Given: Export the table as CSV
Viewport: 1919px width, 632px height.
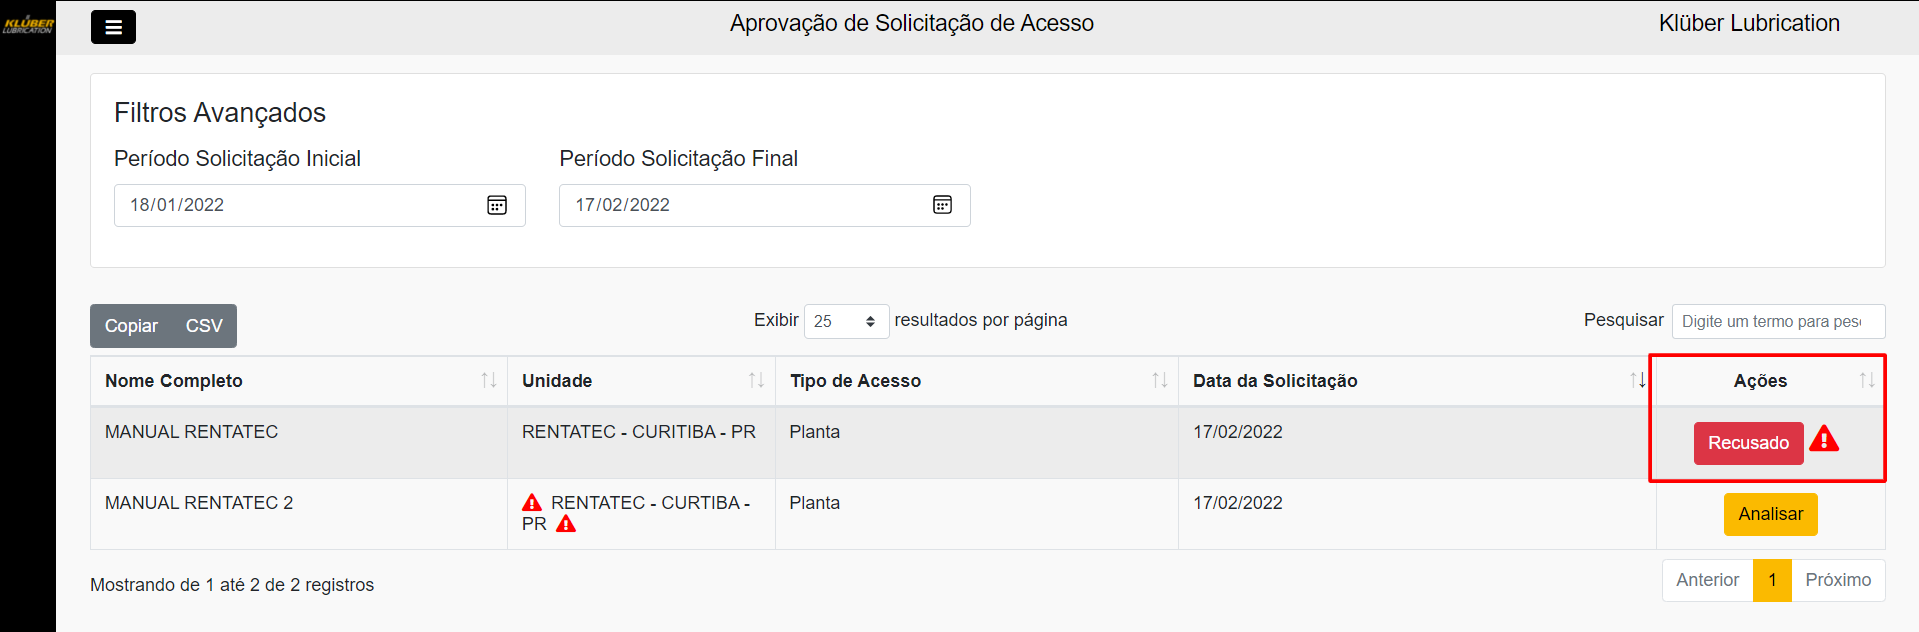Looking at the screenshot, I should click(x=204, y=326).
